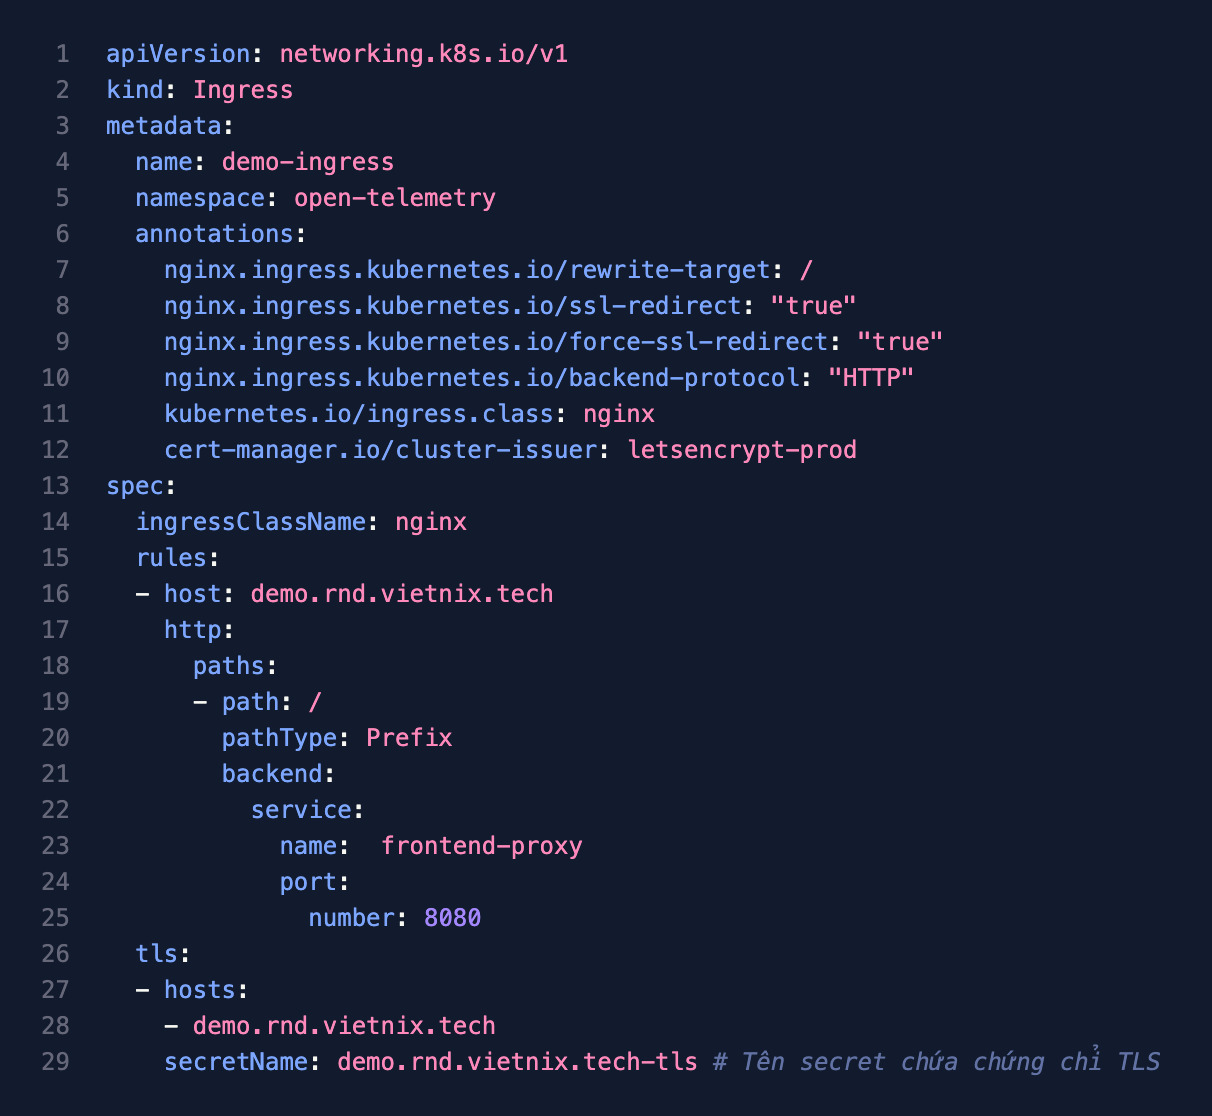Click the rewrite-target annotation key
Image resolution: width=1212 pixels, height=1116 pixels.
tap(467, 270)
